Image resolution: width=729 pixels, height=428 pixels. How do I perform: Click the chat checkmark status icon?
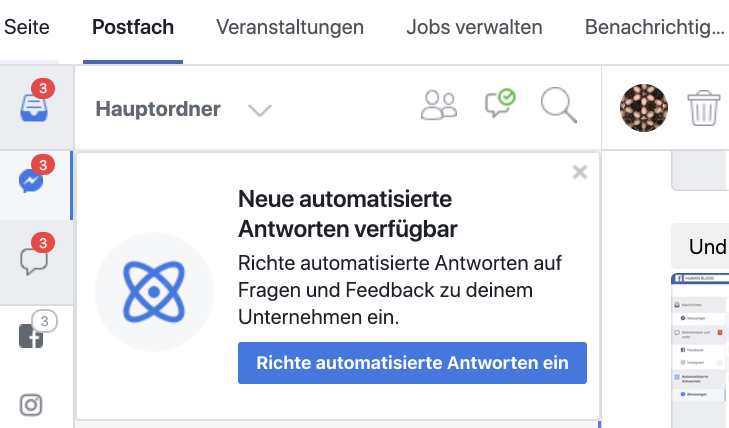point(499,104)
